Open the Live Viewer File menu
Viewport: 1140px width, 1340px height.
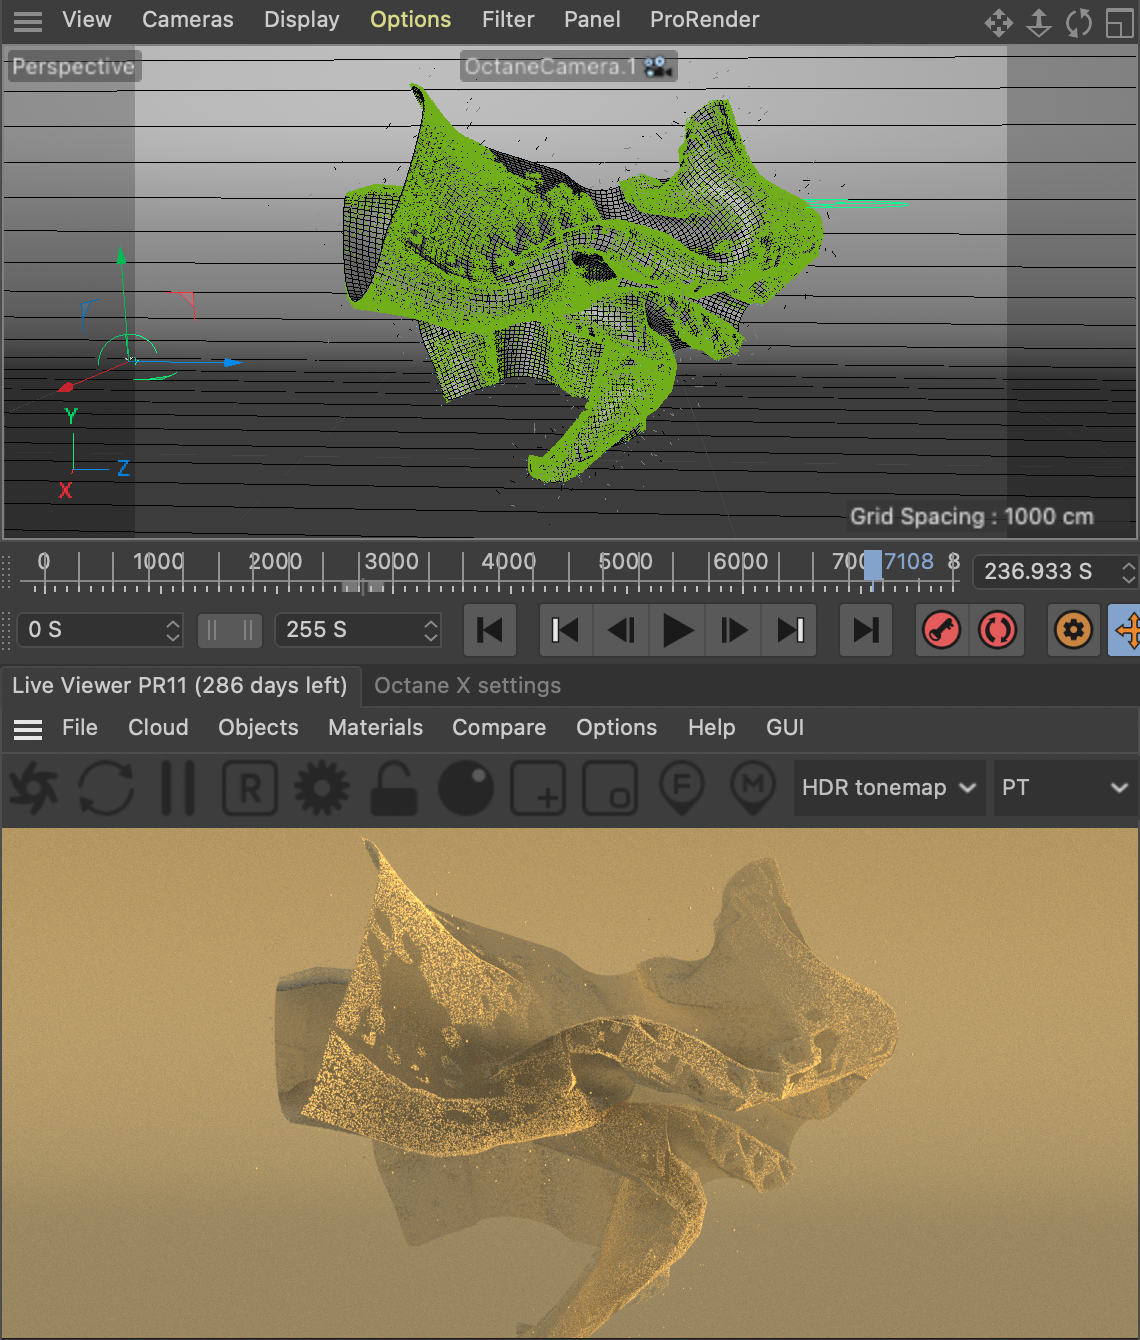80,727
